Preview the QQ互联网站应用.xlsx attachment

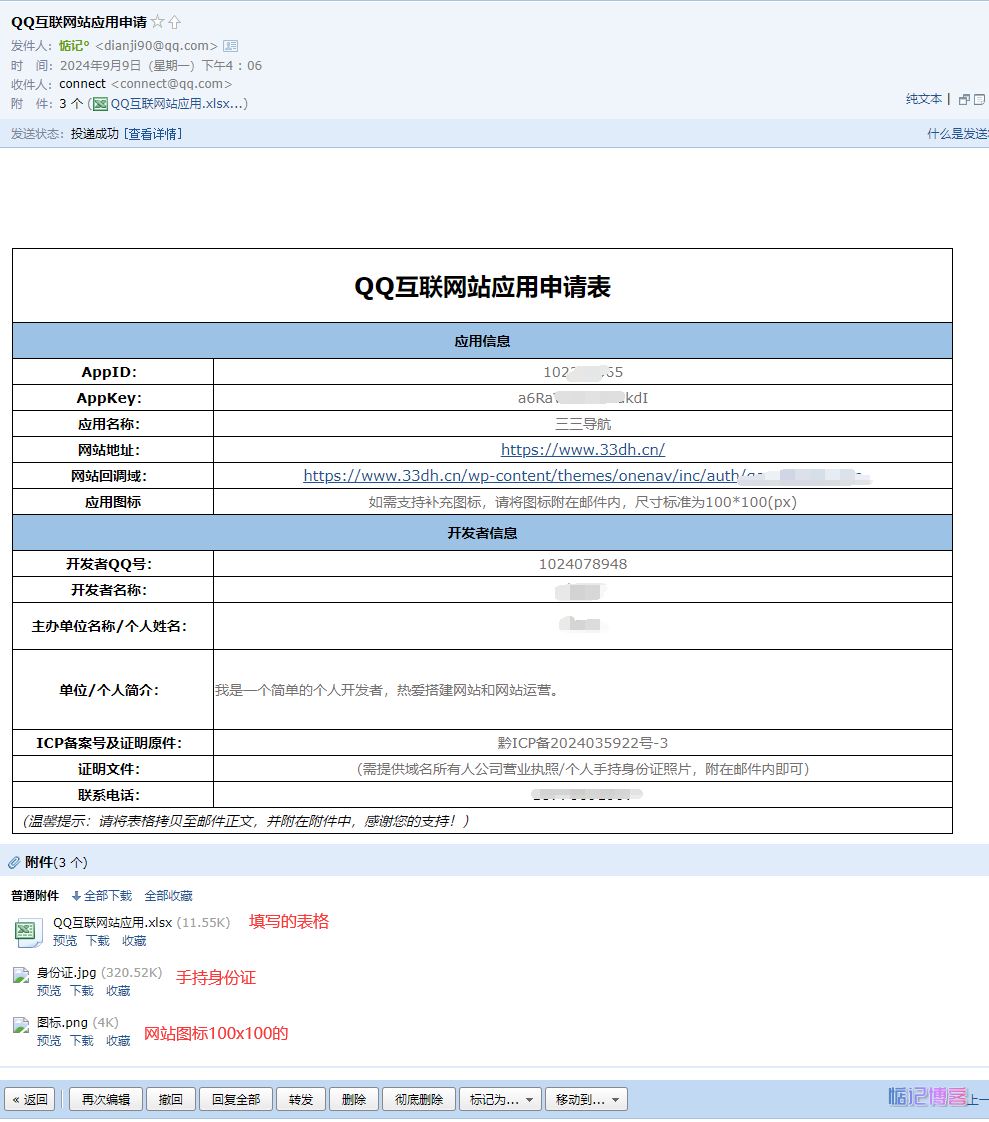pyautogui.click(x=65, y=941)
